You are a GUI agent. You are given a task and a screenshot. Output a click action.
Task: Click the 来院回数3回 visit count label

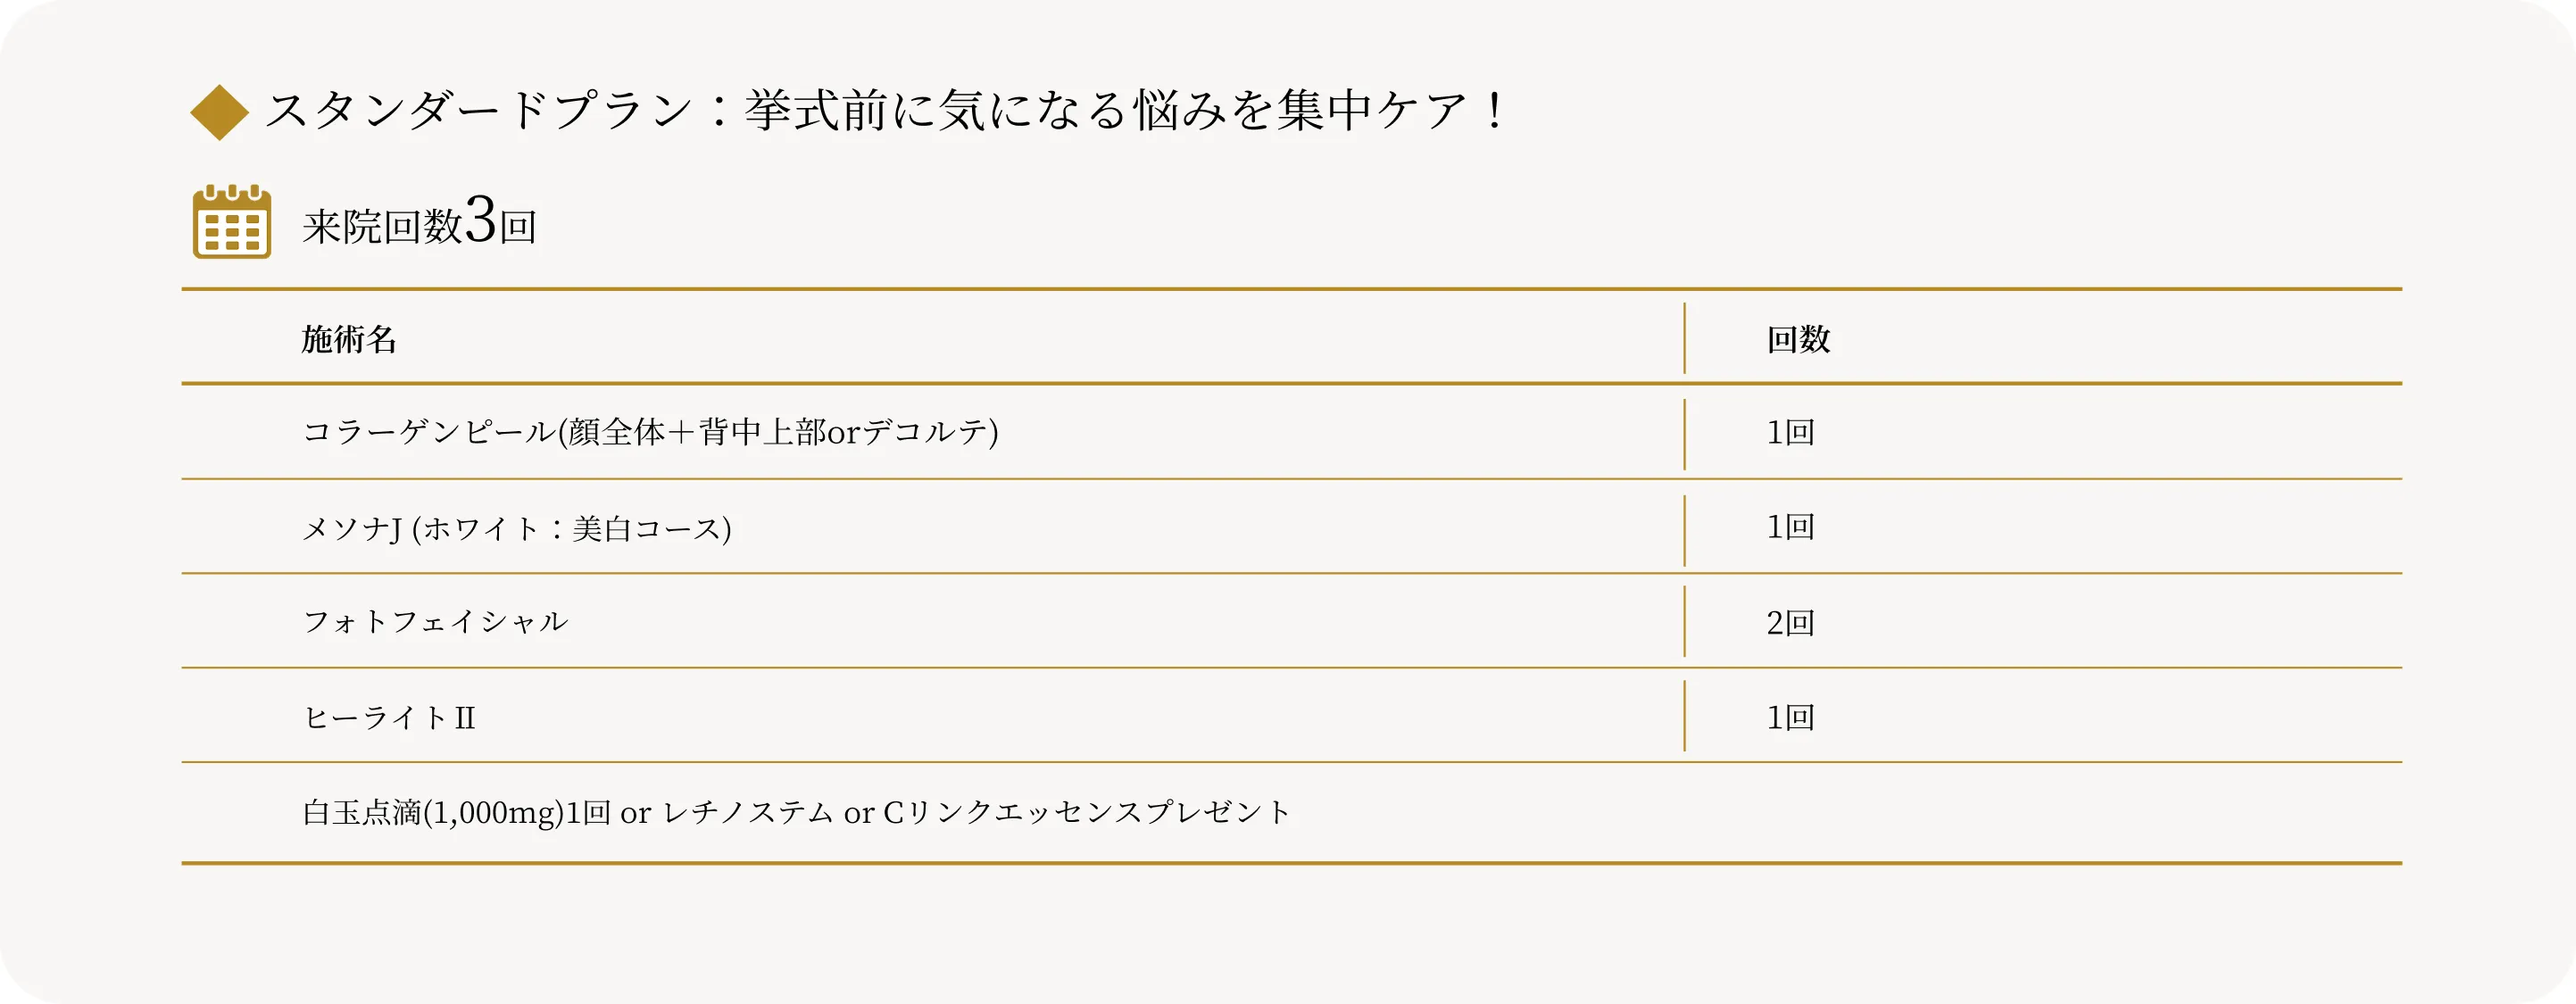tap(420, 224)
